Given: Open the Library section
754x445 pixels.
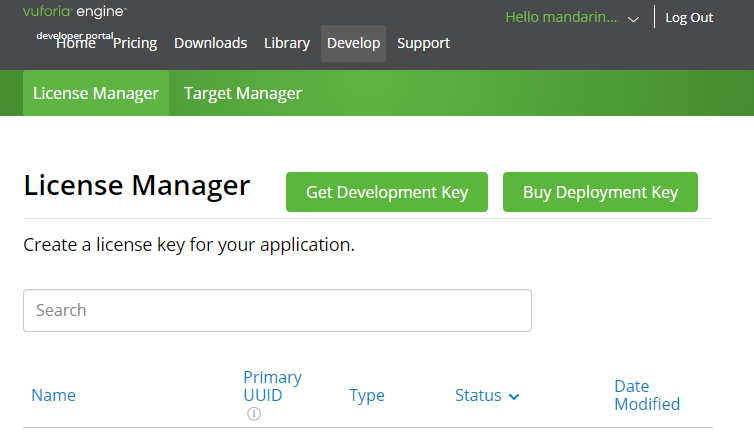Looking at the screenshot, I should 287,43.
